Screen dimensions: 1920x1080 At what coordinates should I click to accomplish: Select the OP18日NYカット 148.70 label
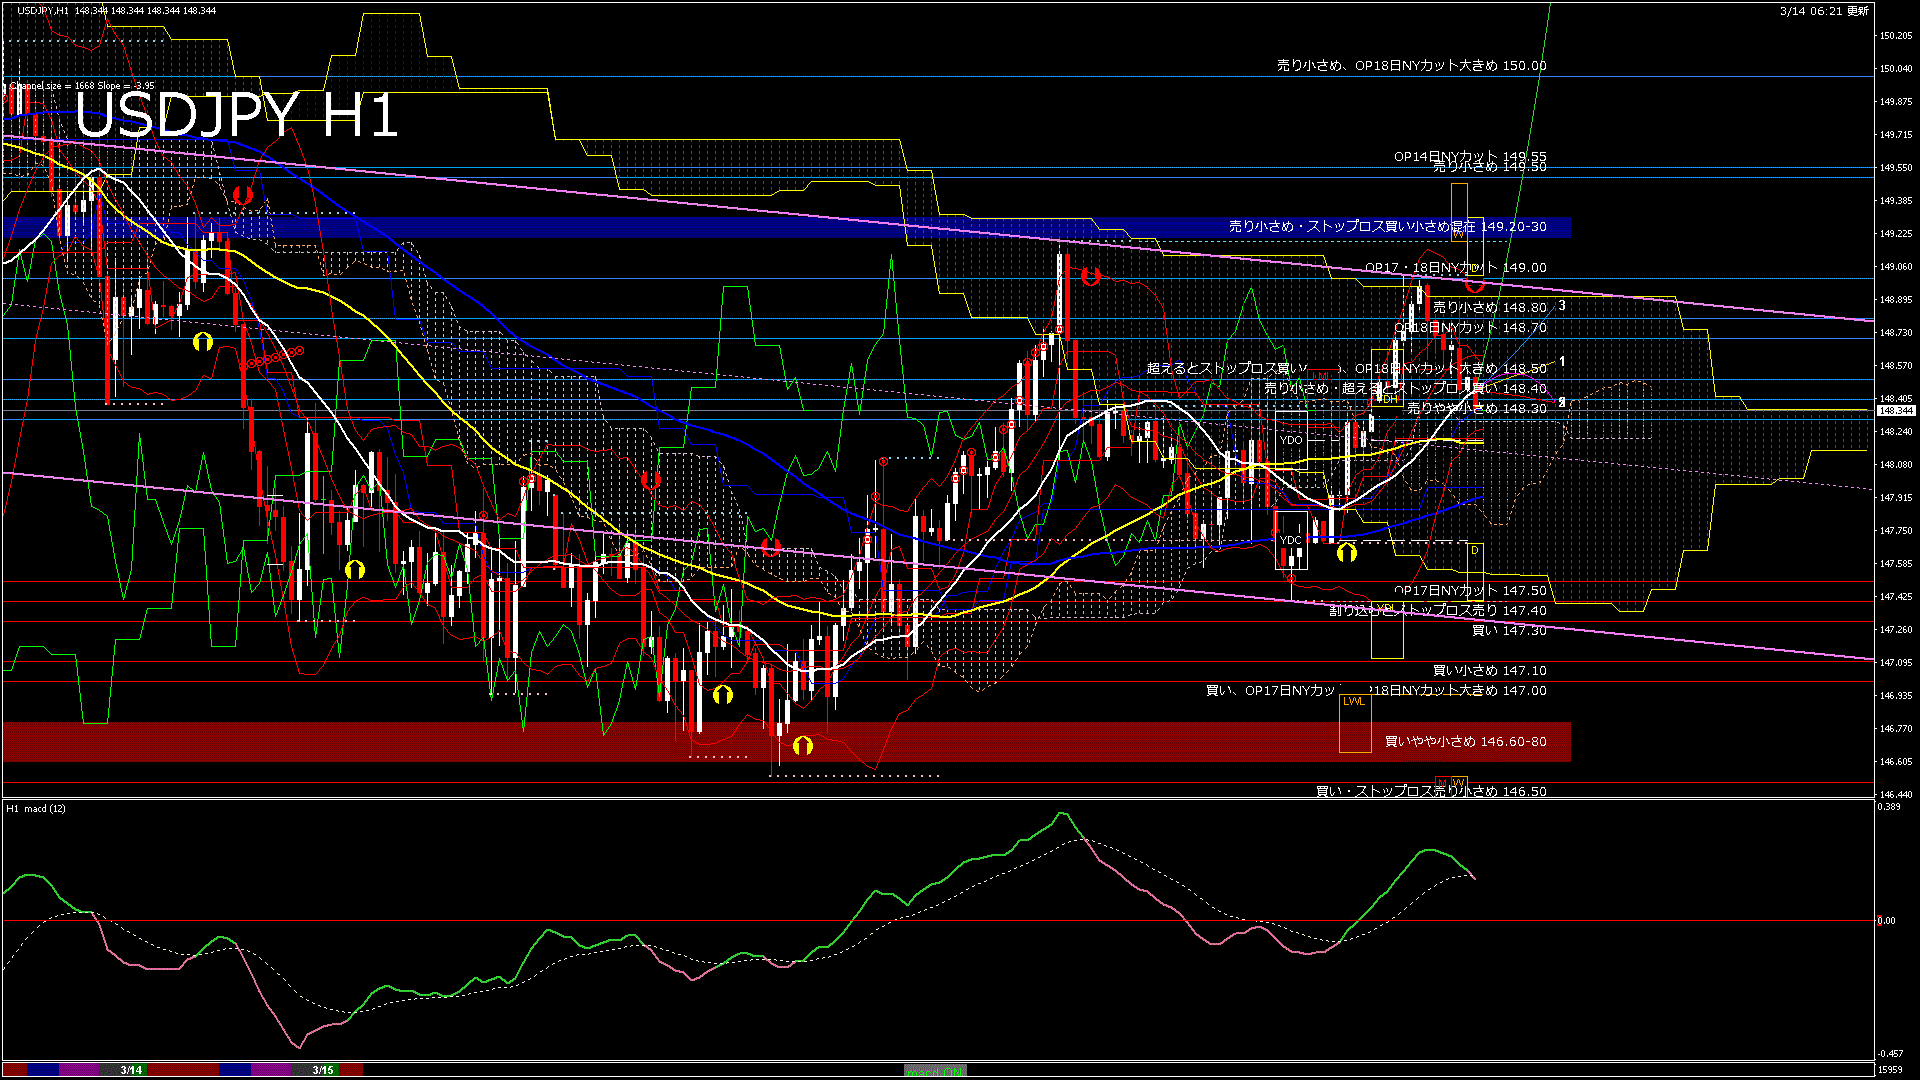(1470, 328)
